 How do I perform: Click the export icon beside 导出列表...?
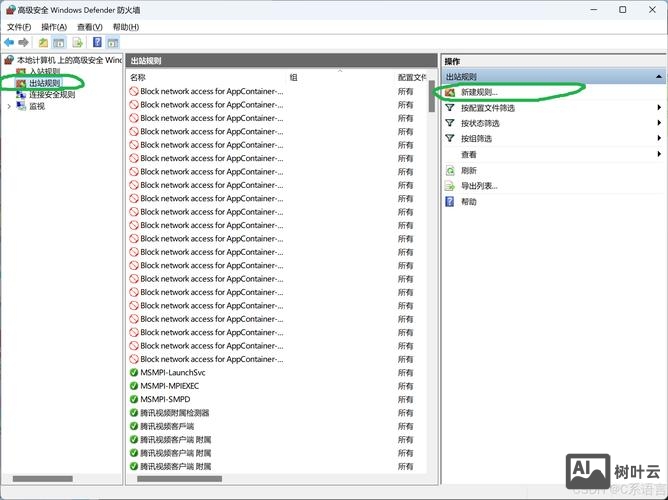(450, 186)
